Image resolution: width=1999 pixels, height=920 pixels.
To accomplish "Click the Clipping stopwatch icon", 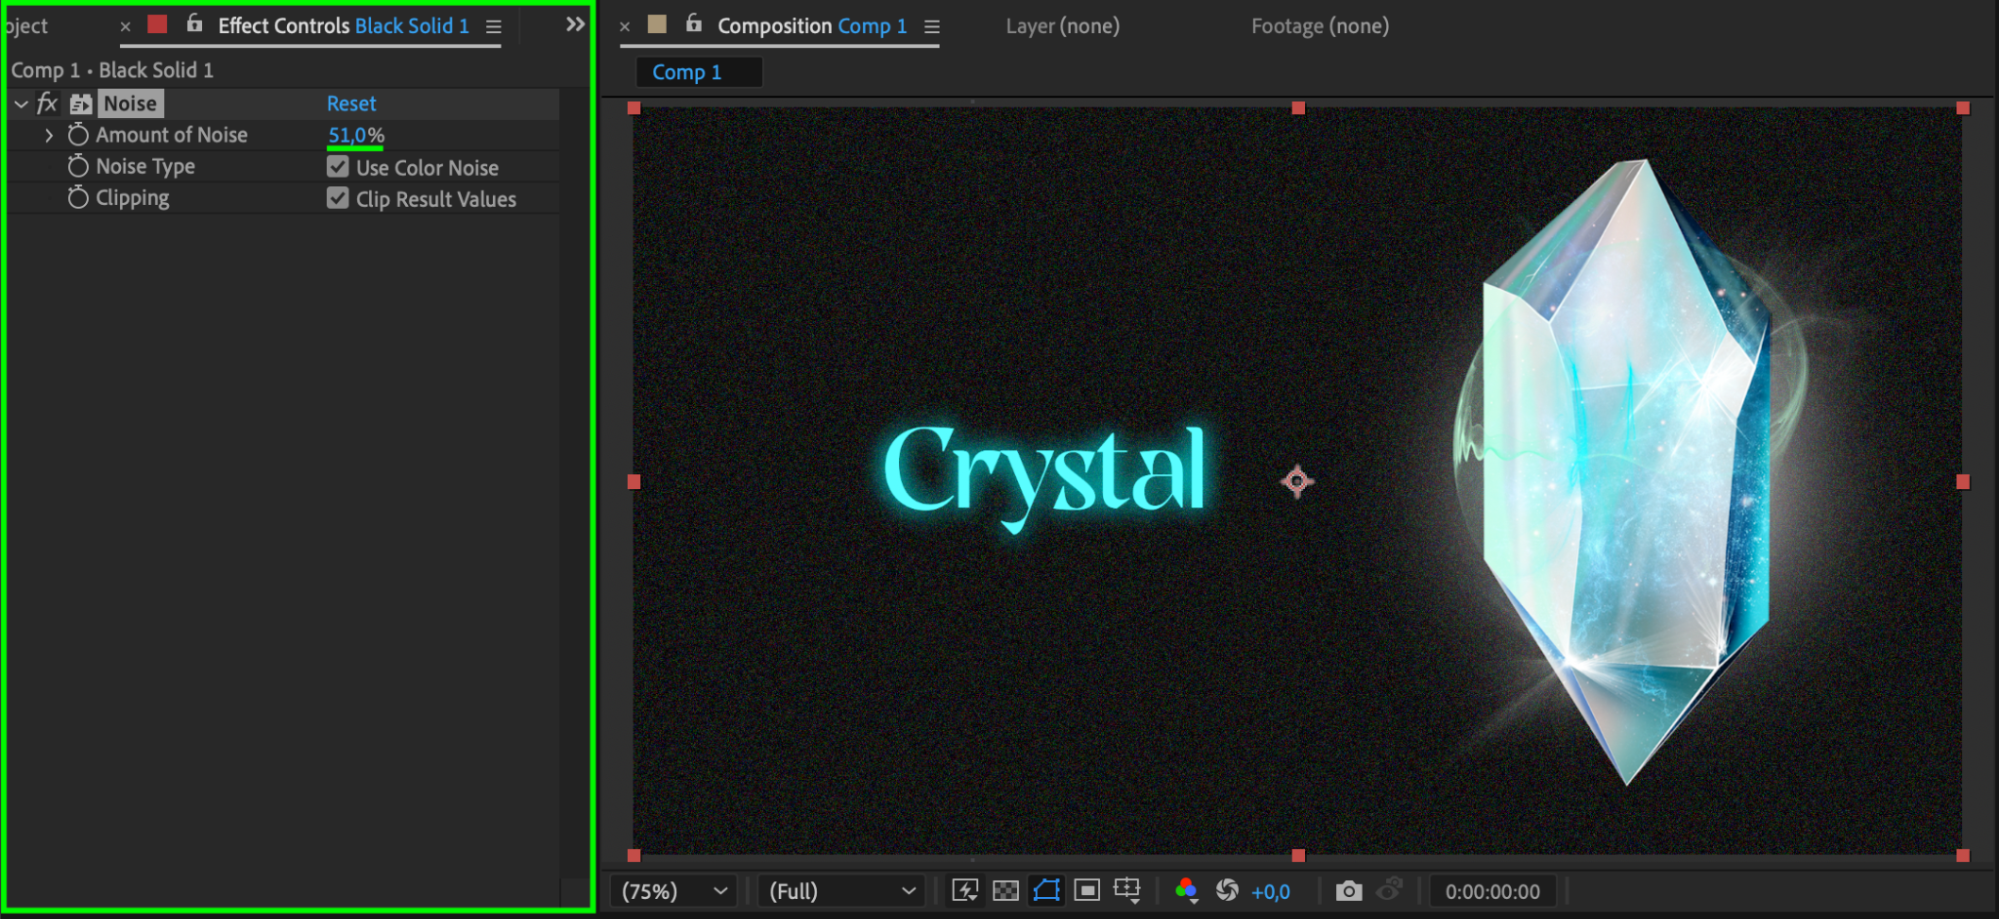I will pyautogui.click(x=78, y=198).
